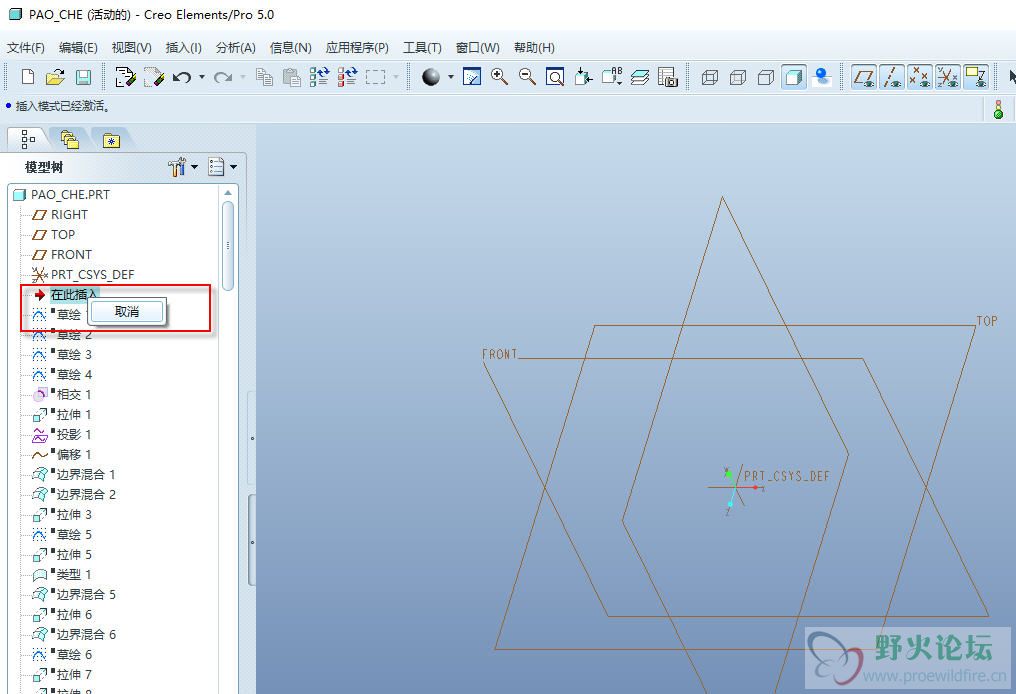The height and width of the screenshot is (694, 1016).
Task: Switch to the Model Tree navigator tab
Action: pos(28,139)
